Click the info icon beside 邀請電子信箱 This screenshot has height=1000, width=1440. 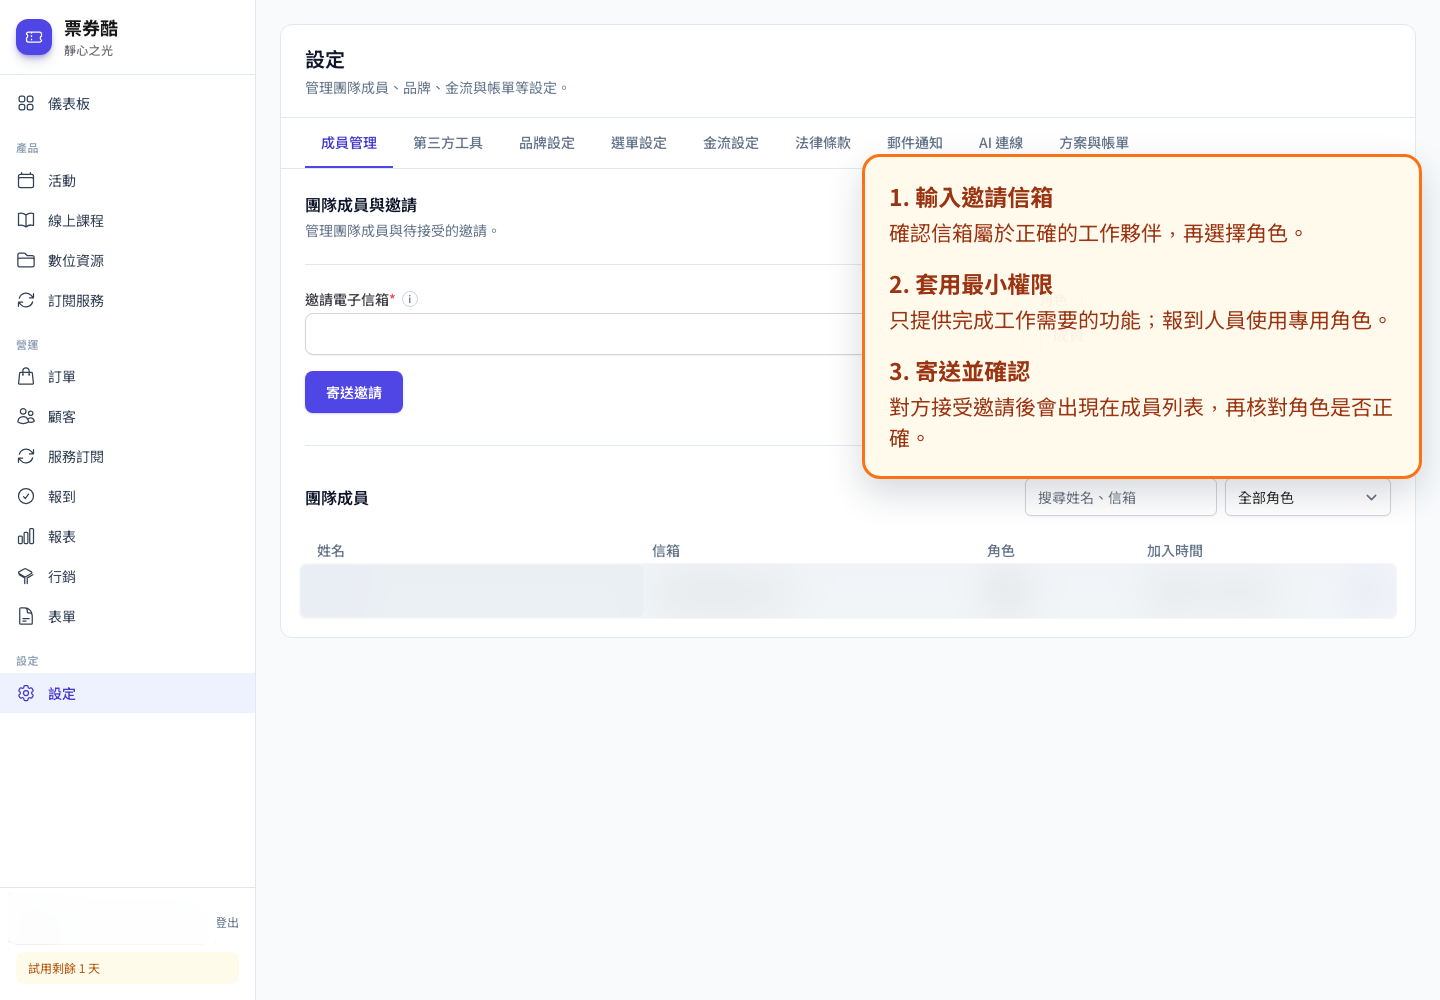click(x=410, y=299)
